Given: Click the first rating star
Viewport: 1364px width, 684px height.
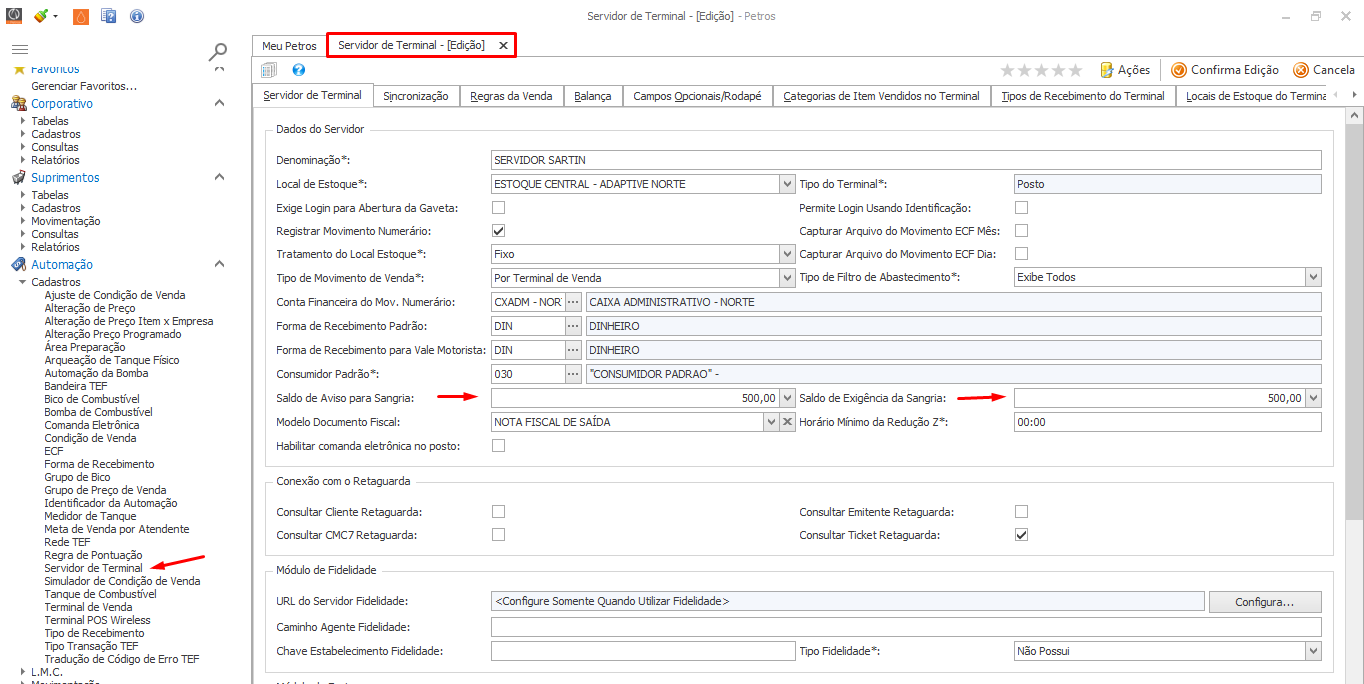Looking at the screenshot, I should tap(1008, 70).
